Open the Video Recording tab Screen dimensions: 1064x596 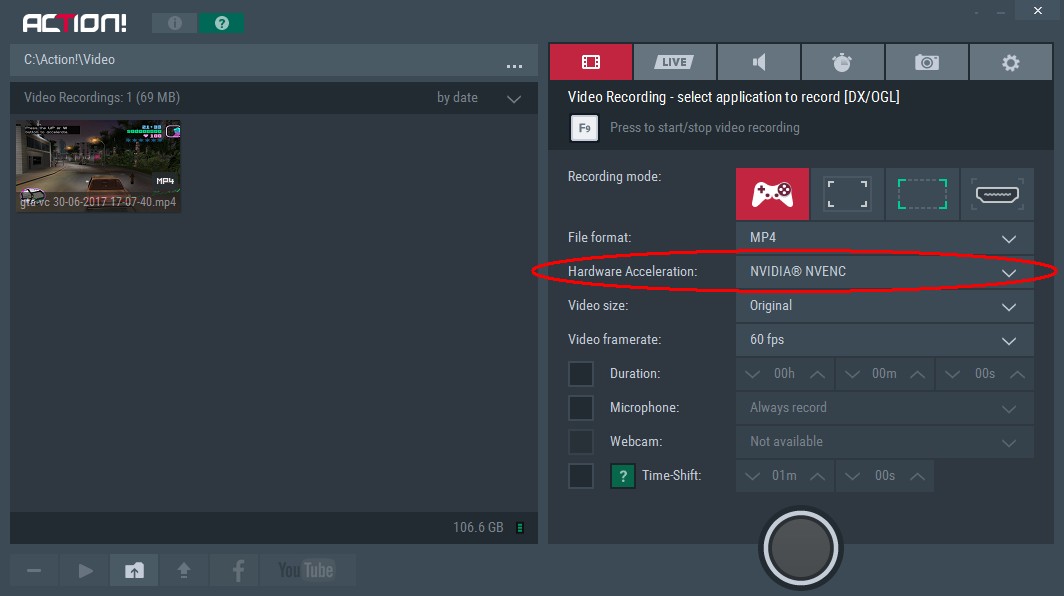591,62
